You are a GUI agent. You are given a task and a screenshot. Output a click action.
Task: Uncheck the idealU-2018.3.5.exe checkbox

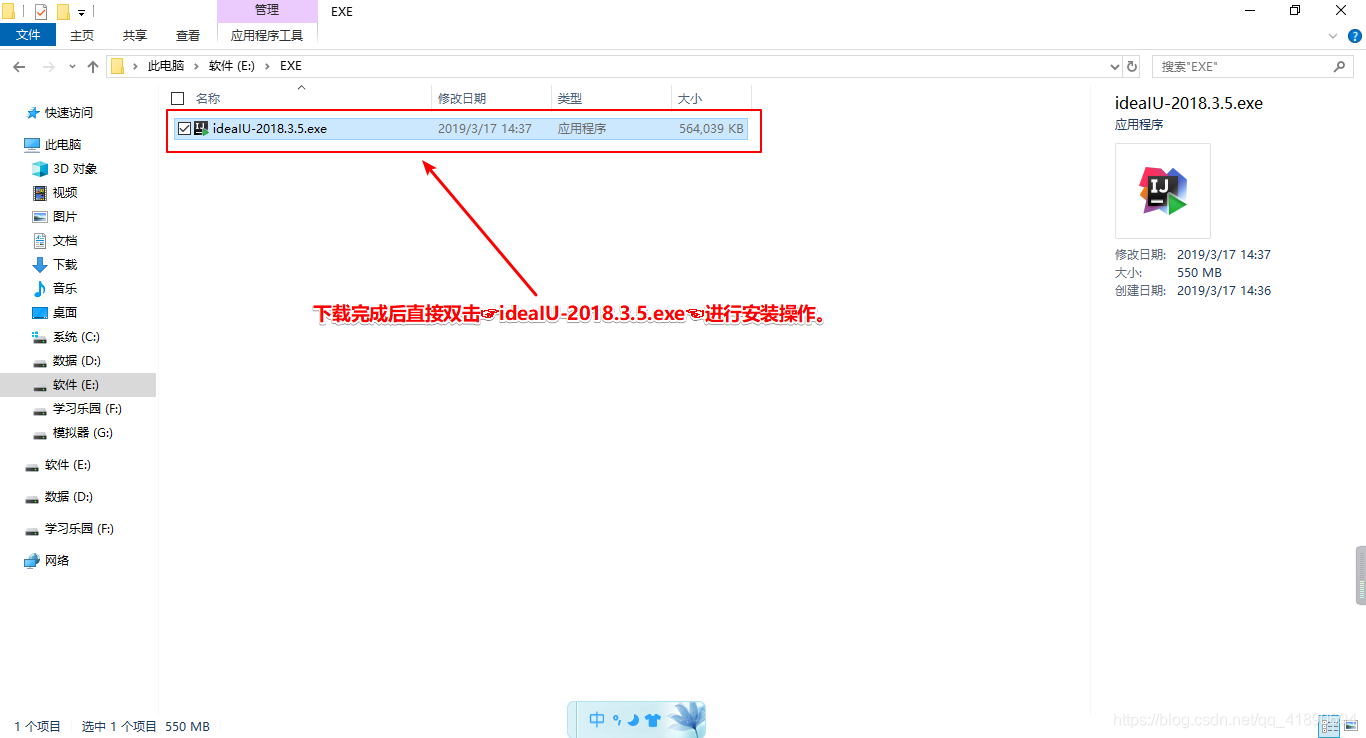[x=184, y=128]
